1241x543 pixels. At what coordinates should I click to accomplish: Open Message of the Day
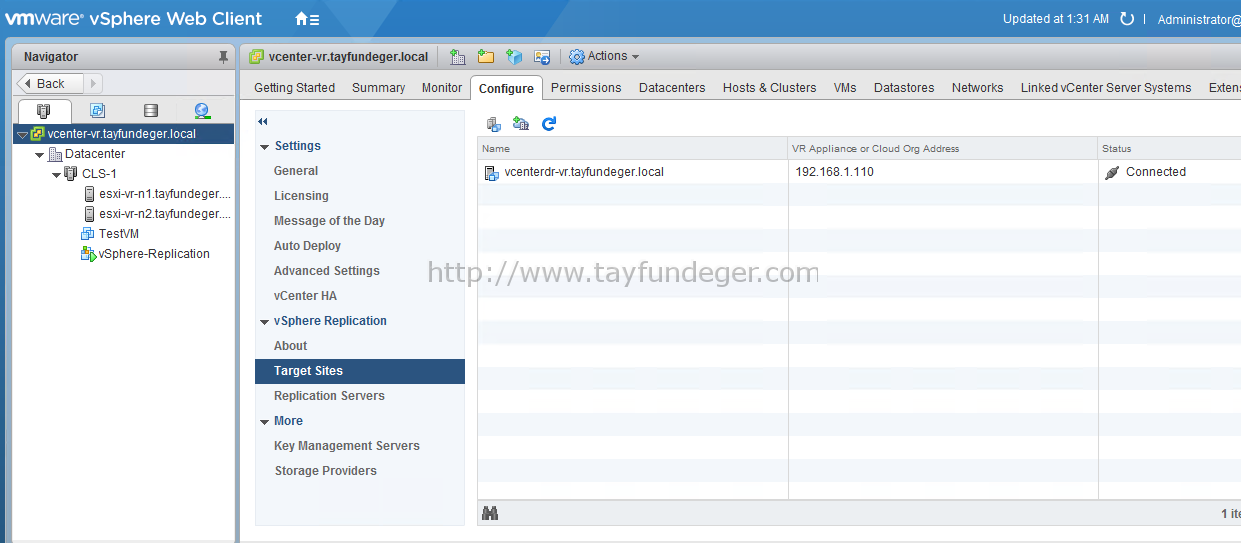pyautogui.click(x=329, y=221)
